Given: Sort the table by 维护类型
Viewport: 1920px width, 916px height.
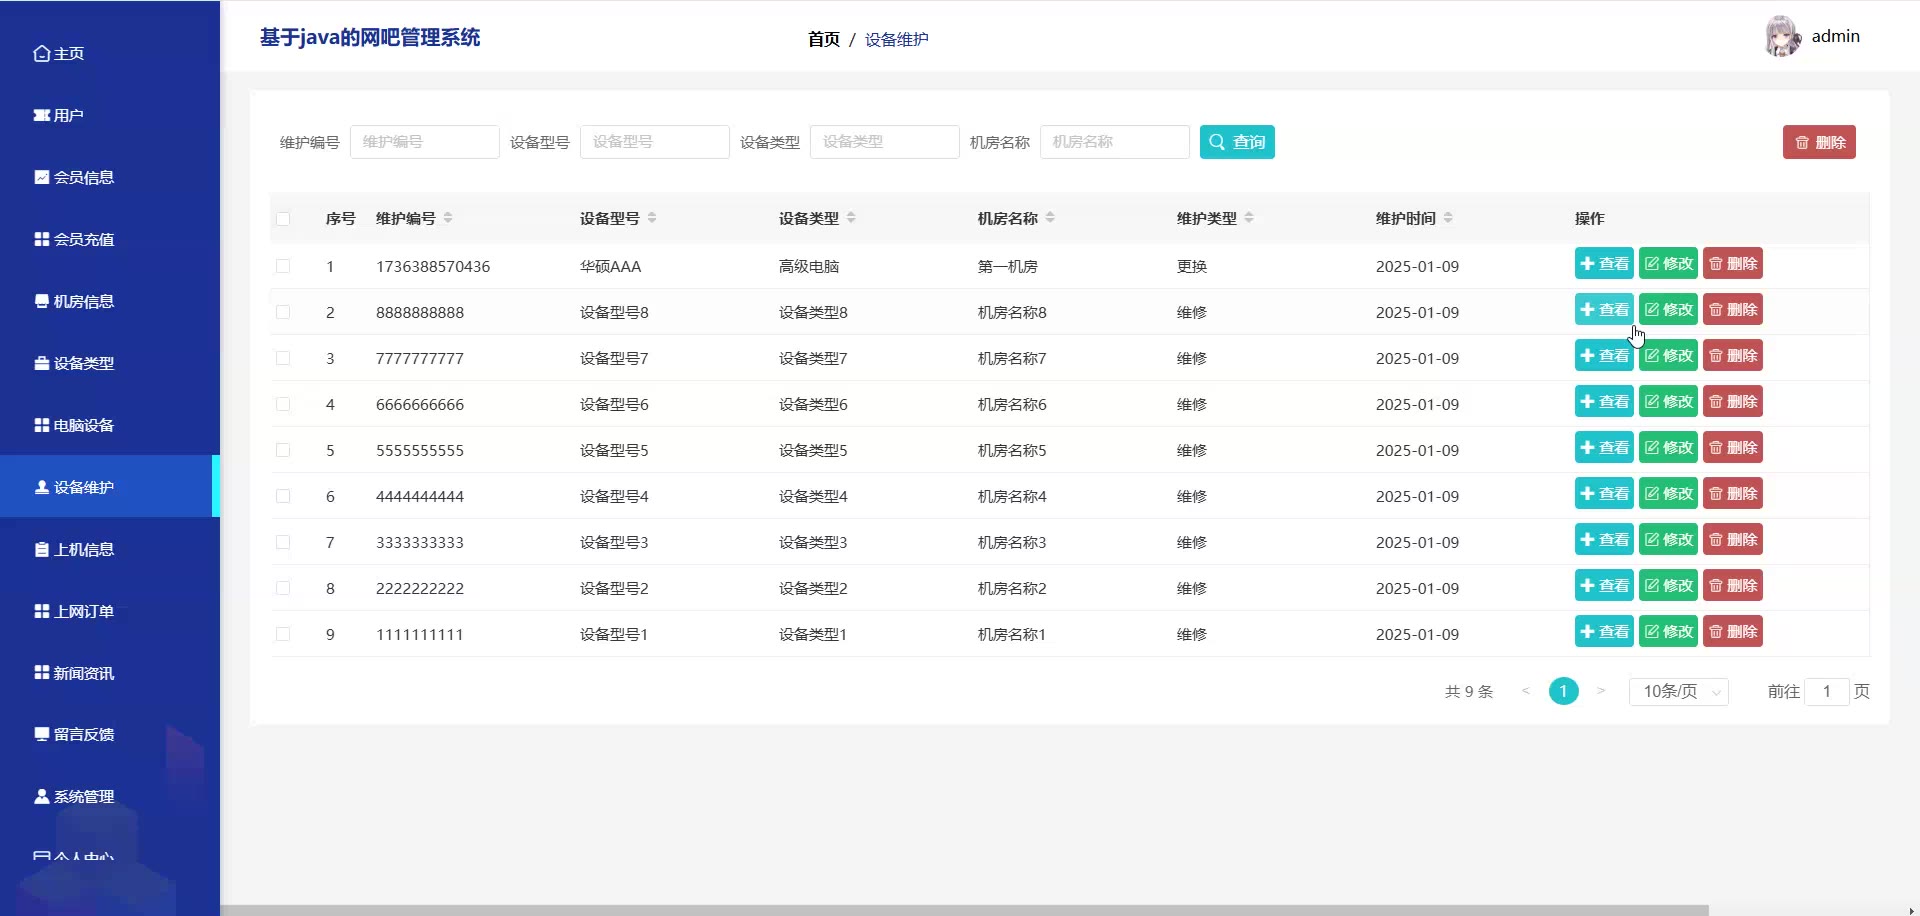Looking at the screenshot, I should tap(1249, 218).
